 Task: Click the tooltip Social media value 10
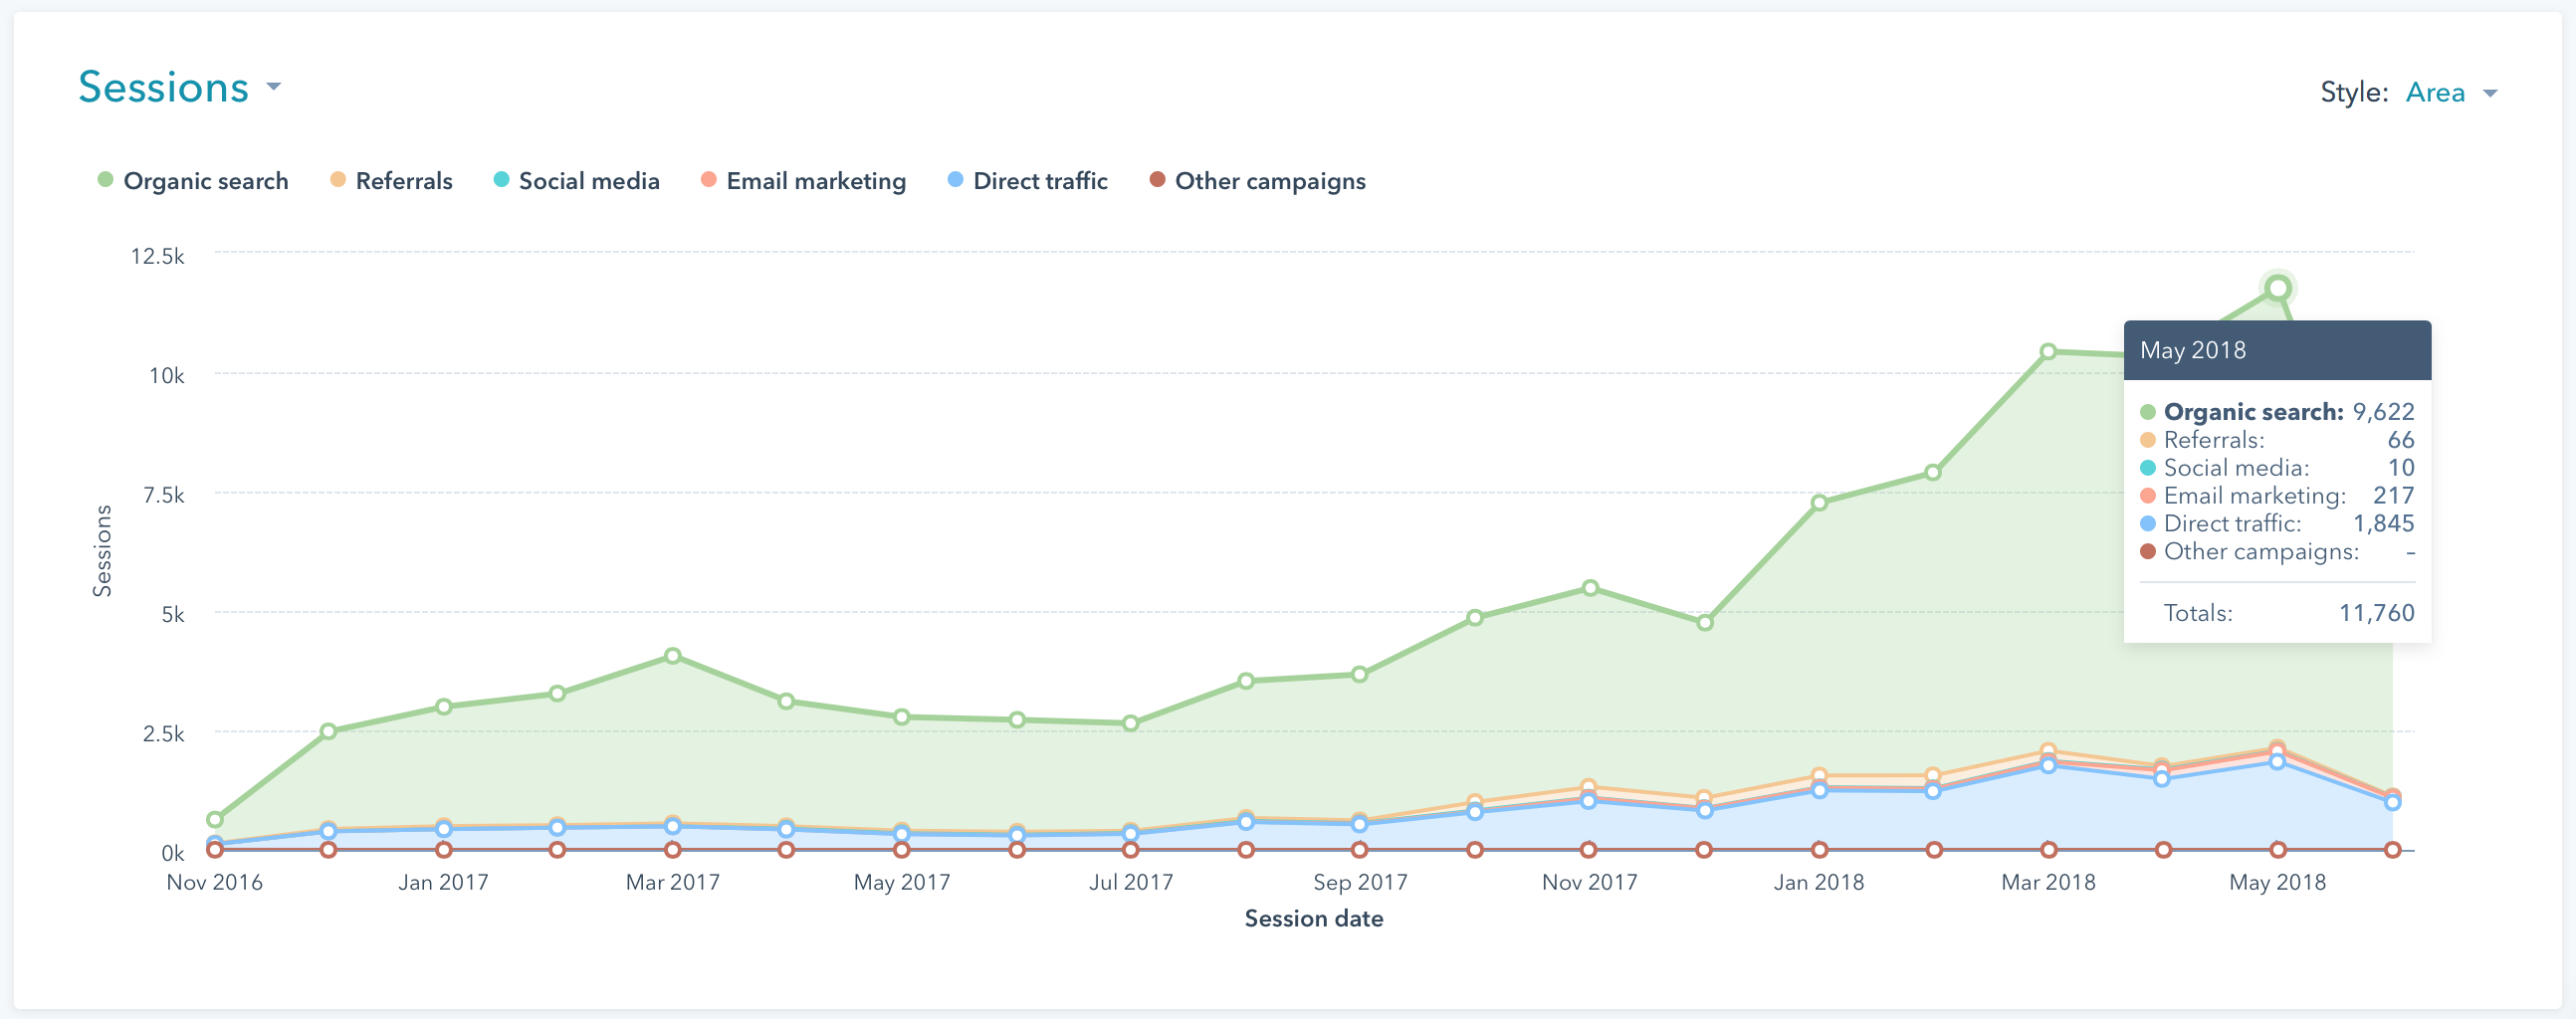coord(2401,467)
